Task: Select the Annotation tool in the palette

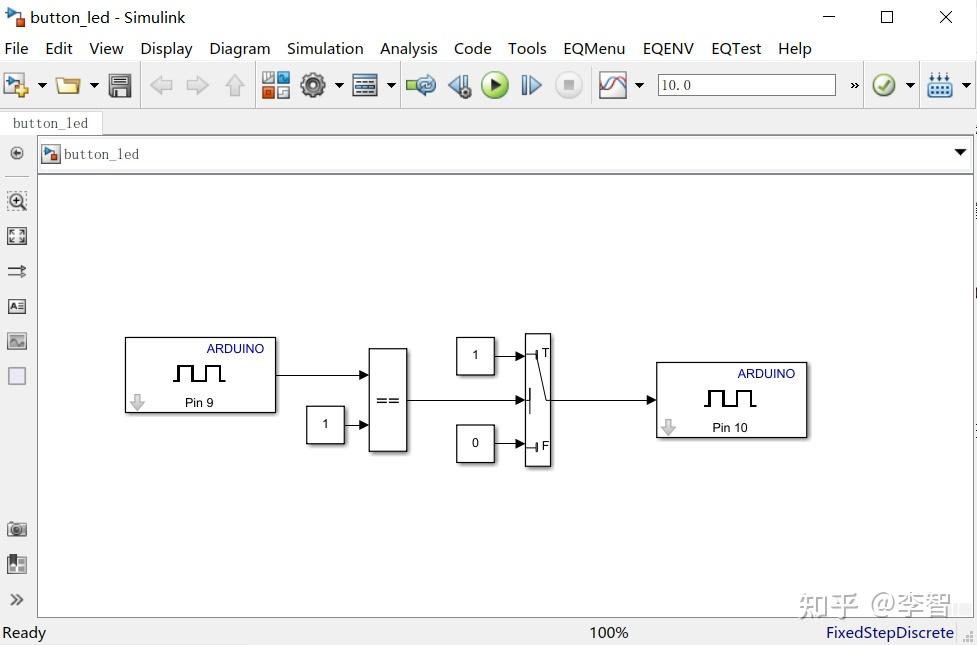Action: (x=17, y=306)
